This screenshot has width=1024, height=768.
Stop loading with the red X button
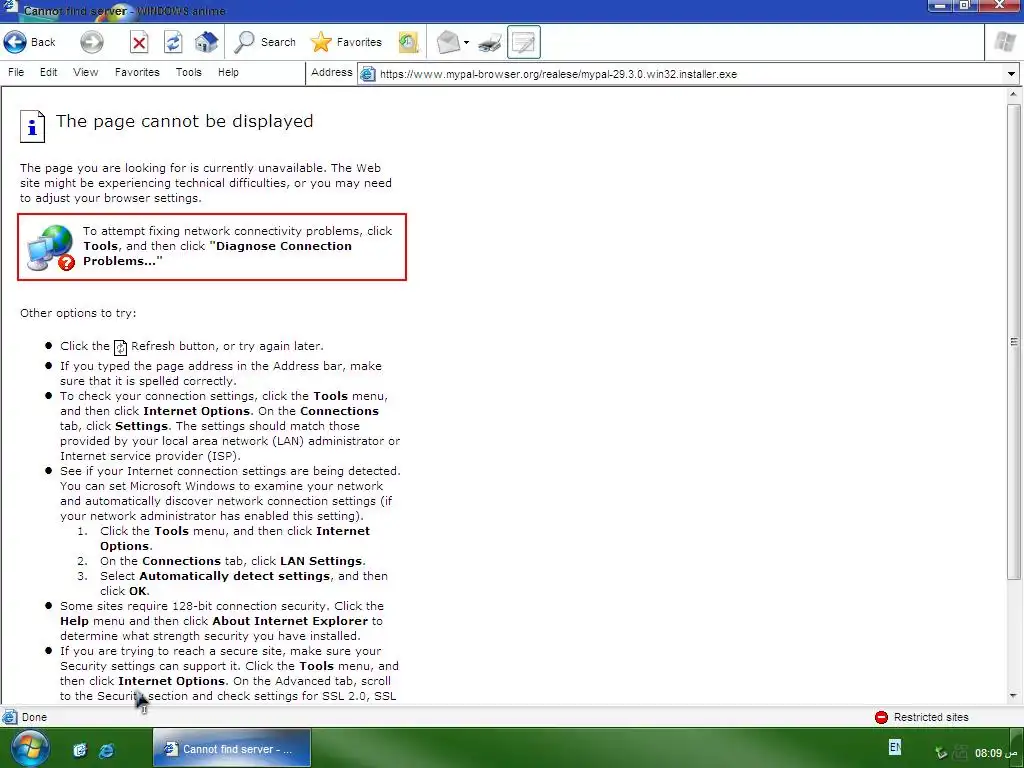138,42
